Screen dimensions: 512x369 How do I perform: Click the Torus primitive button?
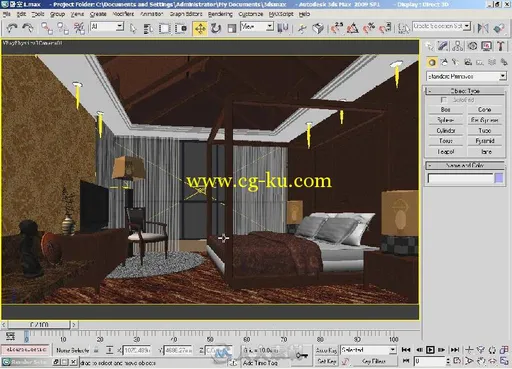pyautogui.click(x=446, y=141)
